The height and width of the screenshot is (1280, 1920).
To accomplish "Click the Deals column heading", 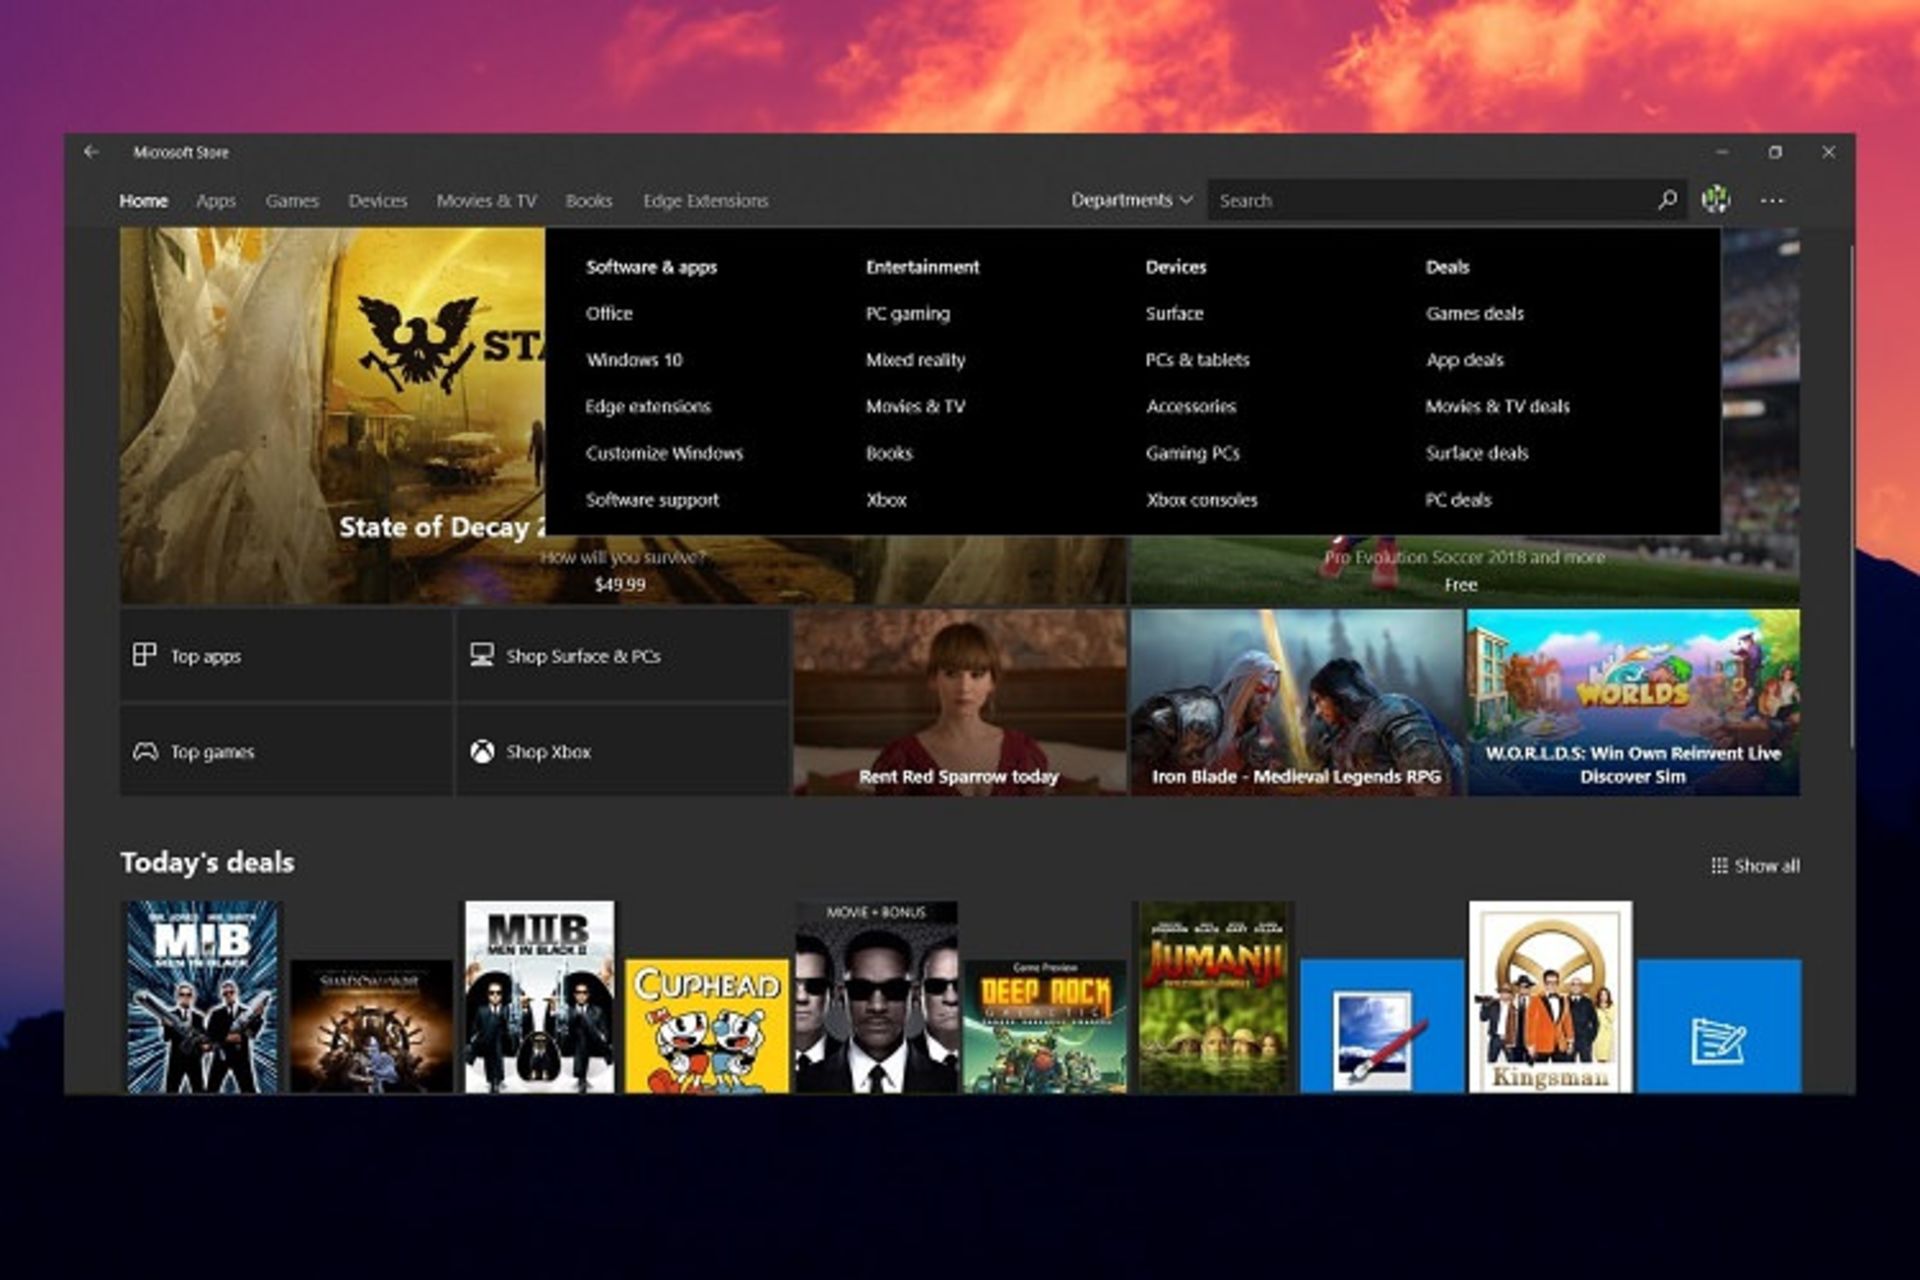I will (1447, 267).
